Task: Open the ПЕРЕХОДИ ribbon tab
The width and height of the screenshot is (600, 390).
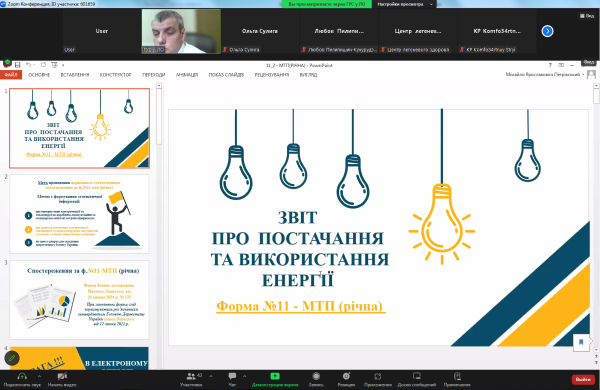Action: (154, 75)
